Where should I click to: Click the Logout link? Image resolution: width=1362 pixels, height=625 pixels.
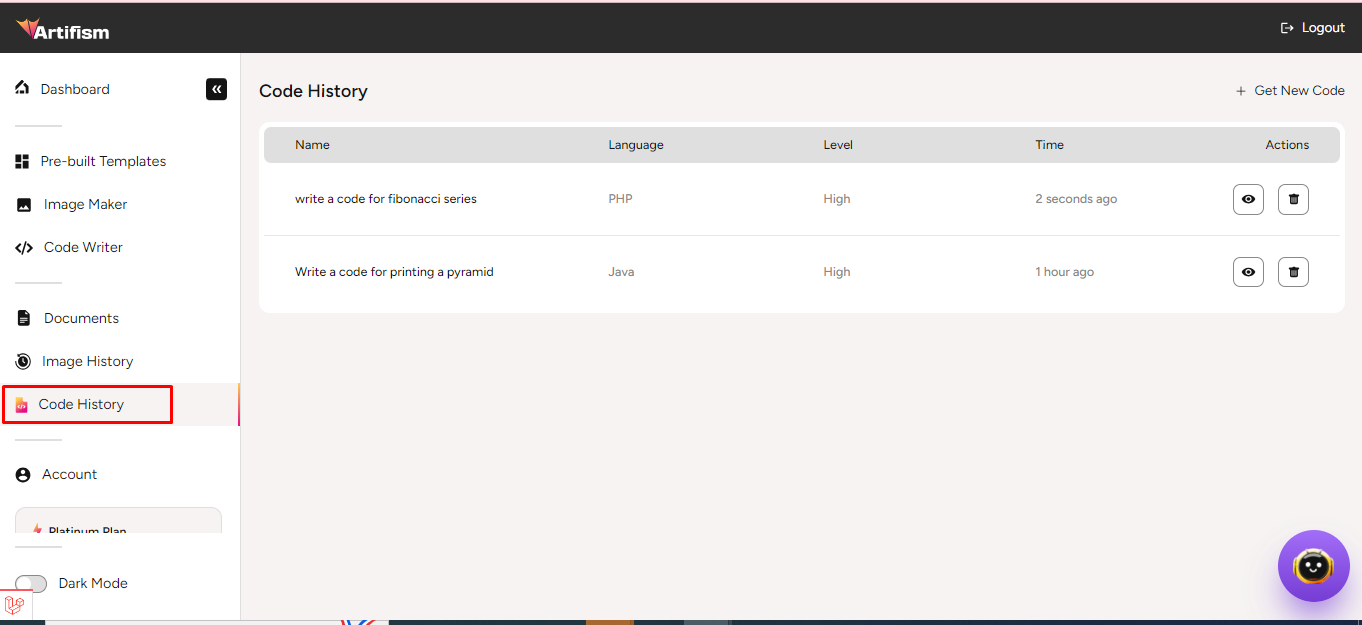pos(1313,28)
